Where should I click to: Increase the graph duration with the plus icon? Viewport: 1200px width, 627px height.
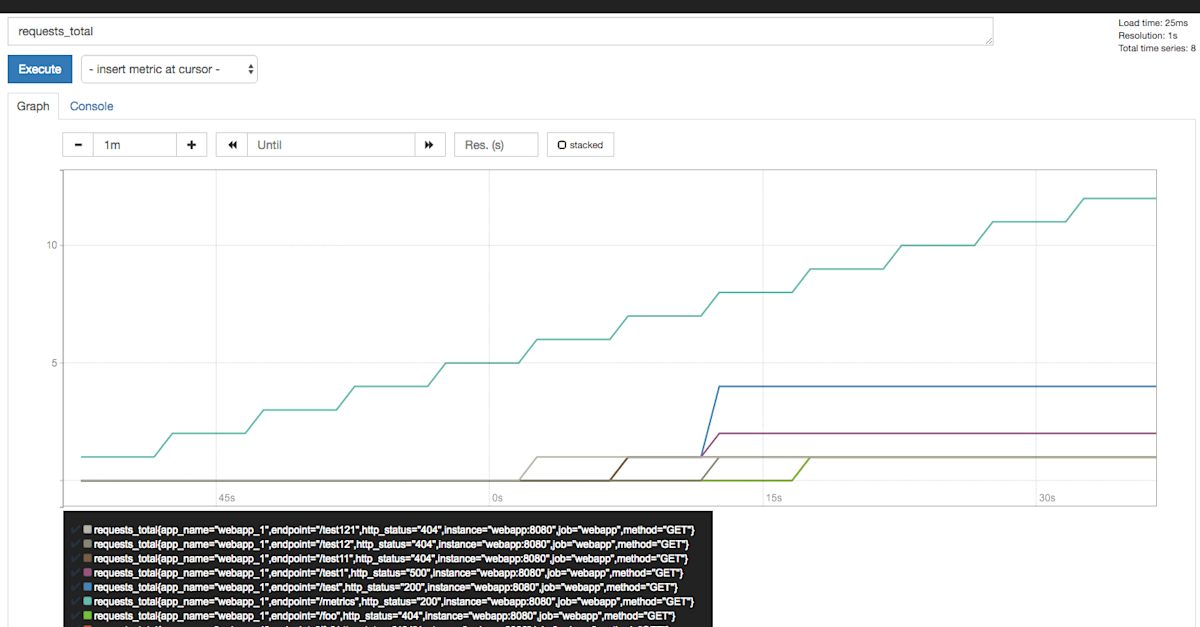191,144
